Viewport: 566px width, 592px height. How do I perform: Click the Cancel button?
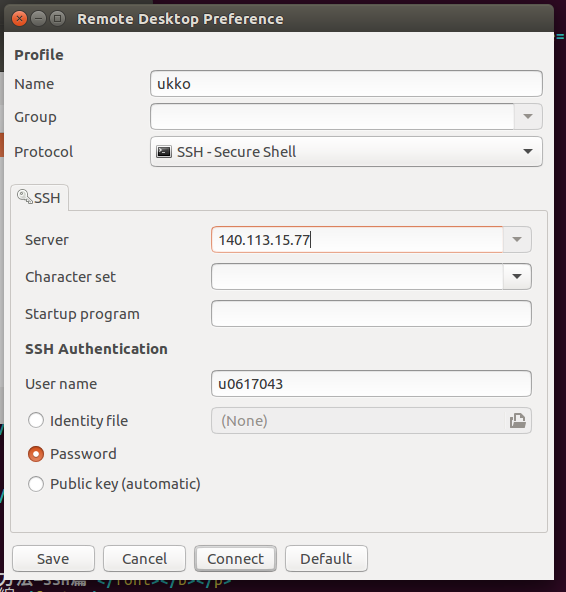point(144,558)
